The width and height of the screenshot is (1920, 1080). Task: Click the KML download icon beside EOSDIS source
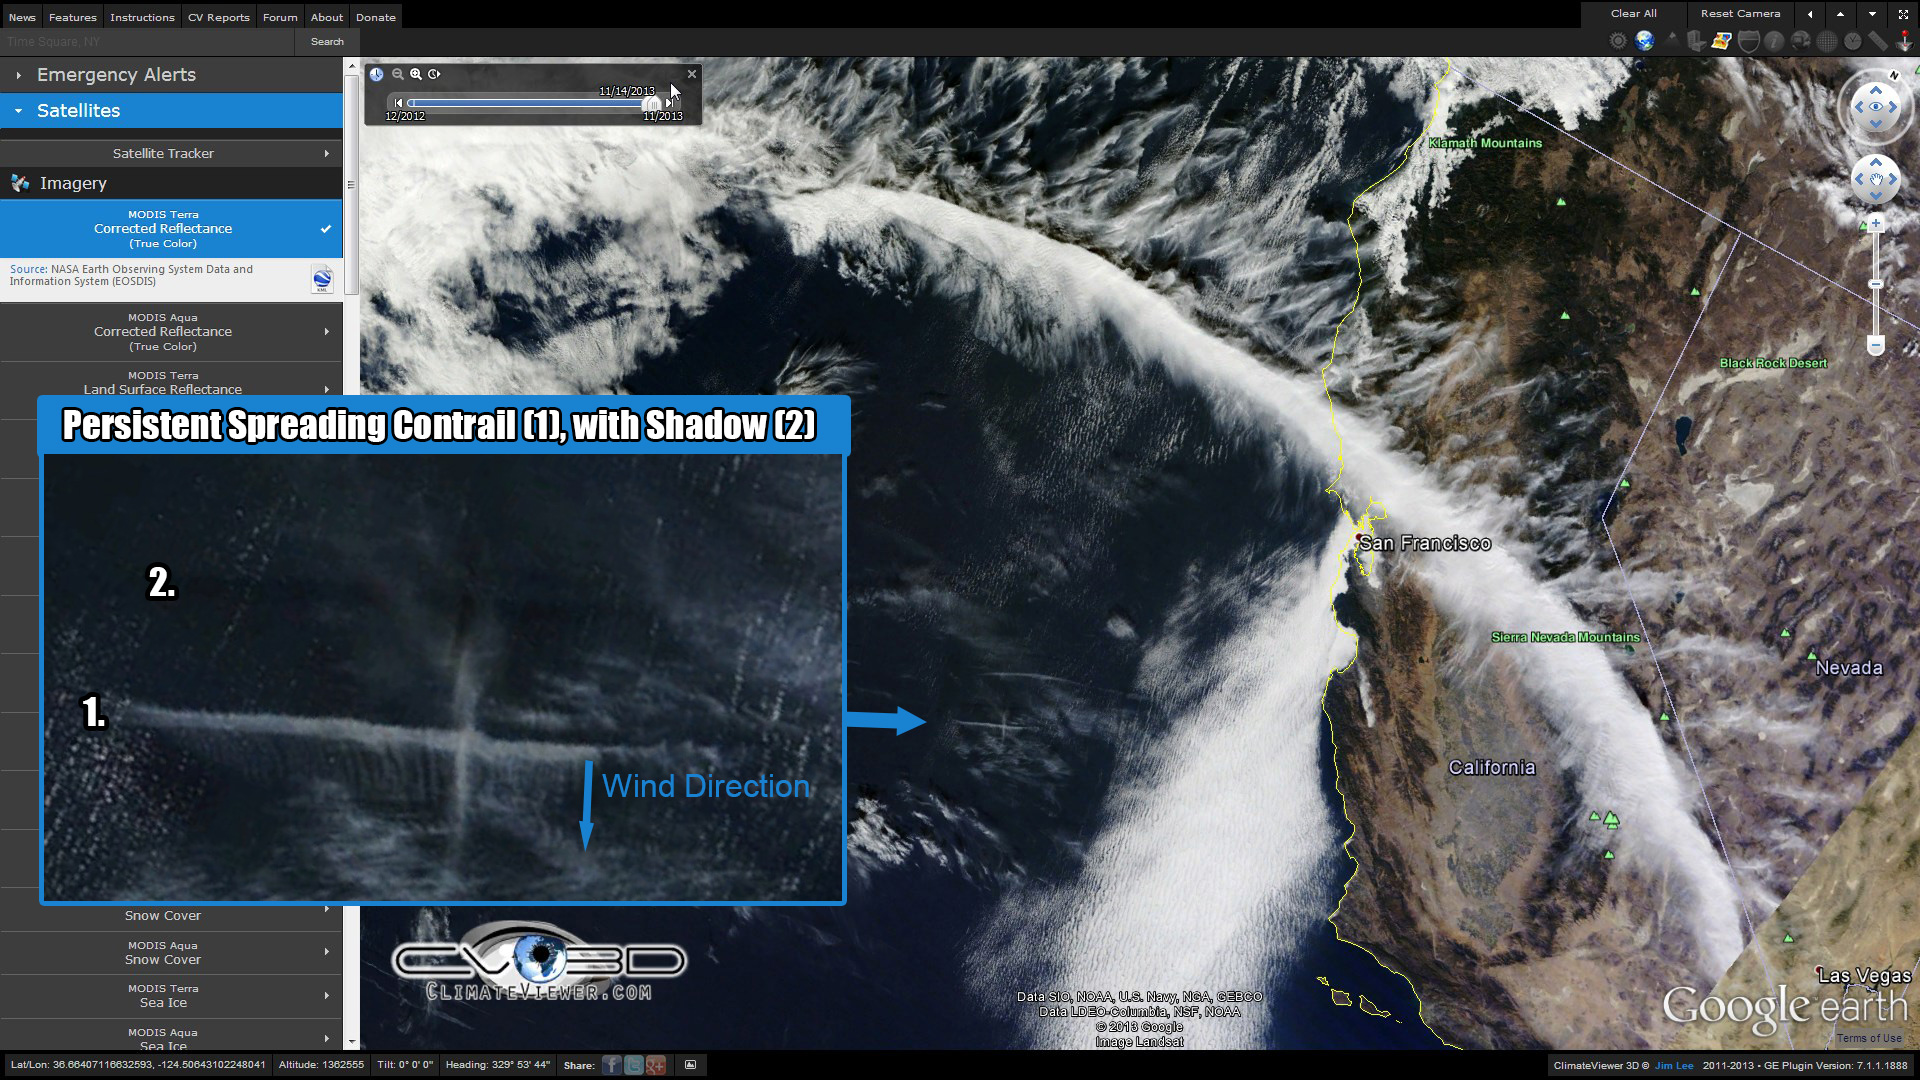[x=322, y=278]
